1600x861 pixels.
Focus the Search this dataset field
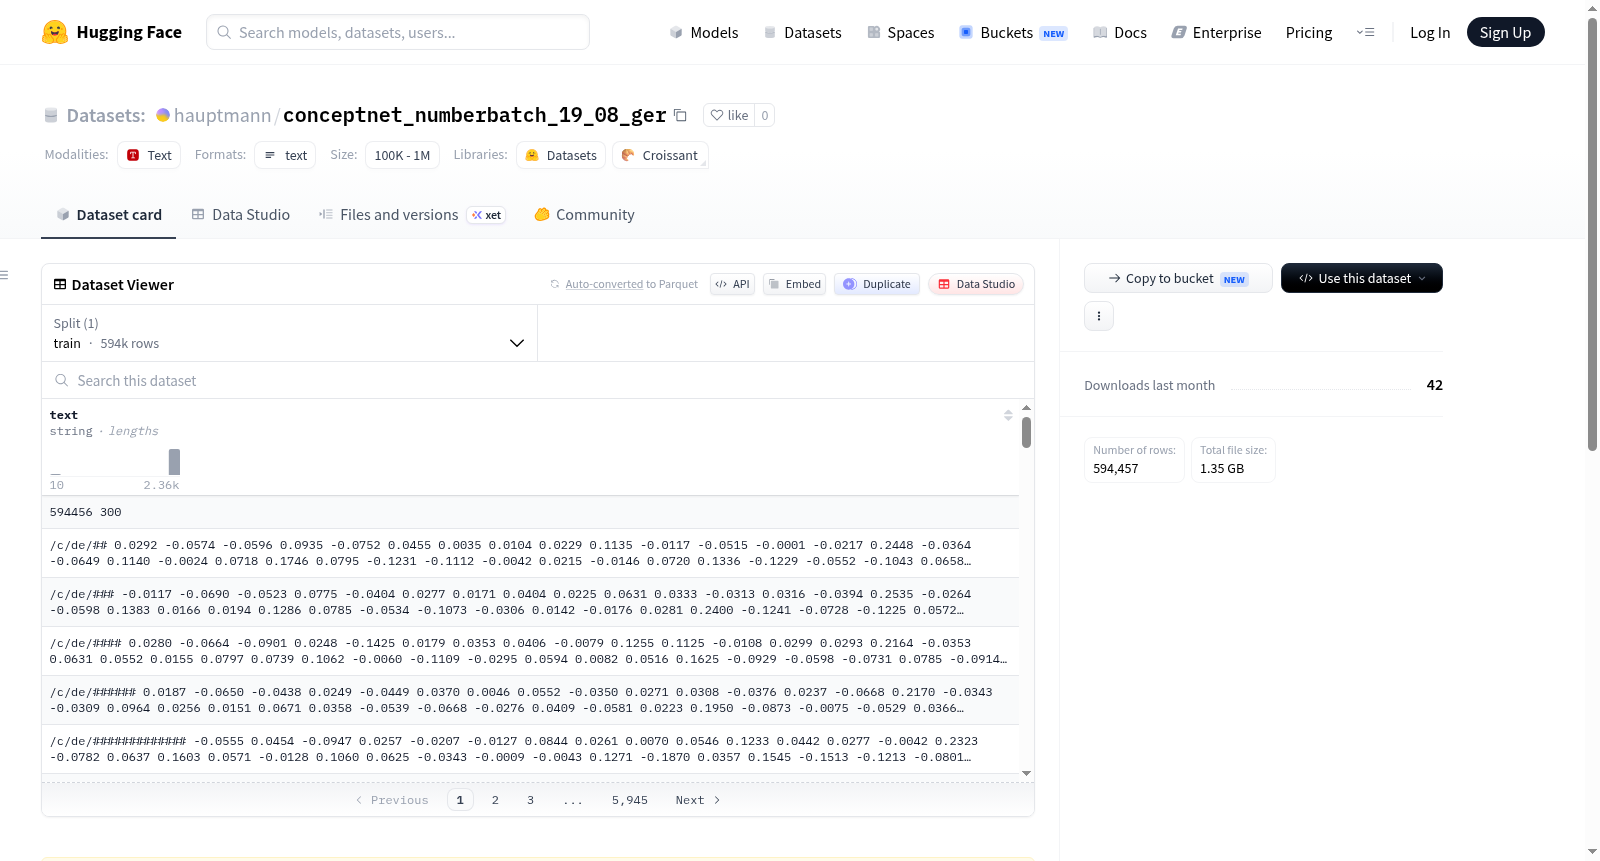click(x=538, y=380)
